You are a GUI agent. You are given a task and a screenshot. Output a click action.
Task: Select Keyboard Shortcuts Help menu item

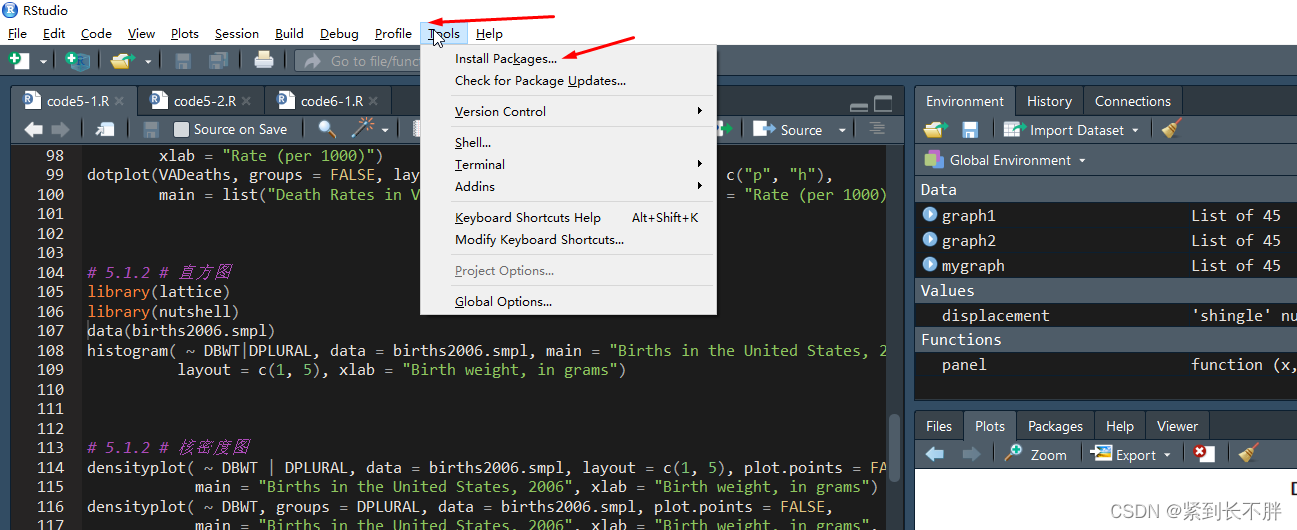point(568,217)
